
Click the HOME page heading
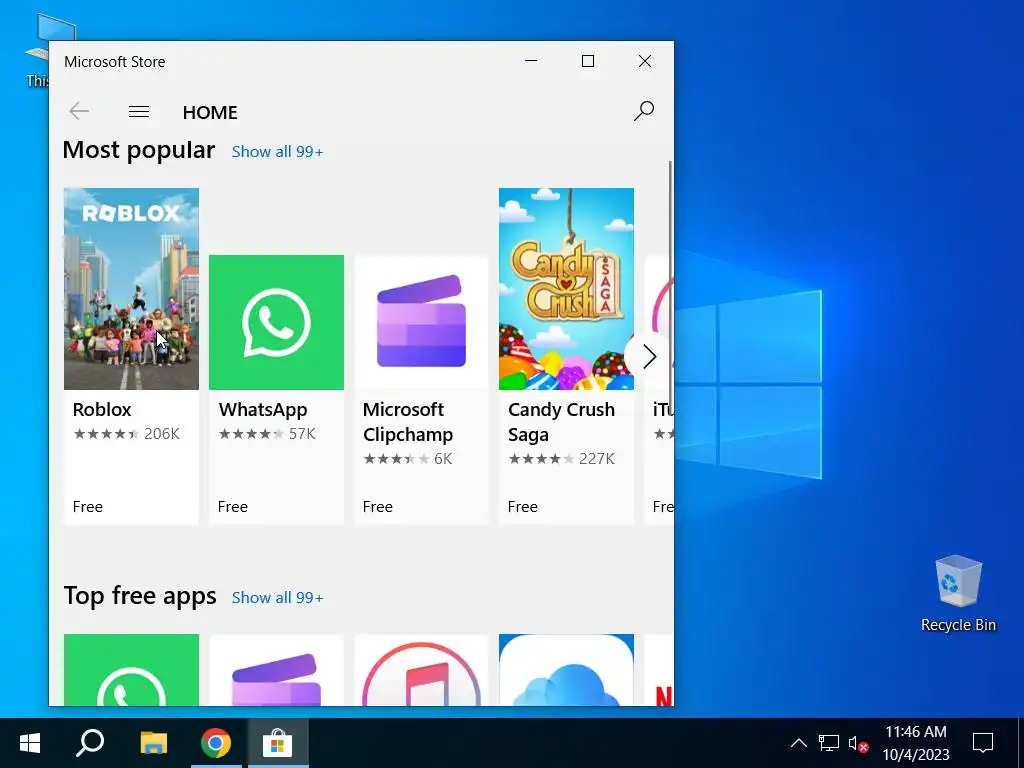click(210, 112)
